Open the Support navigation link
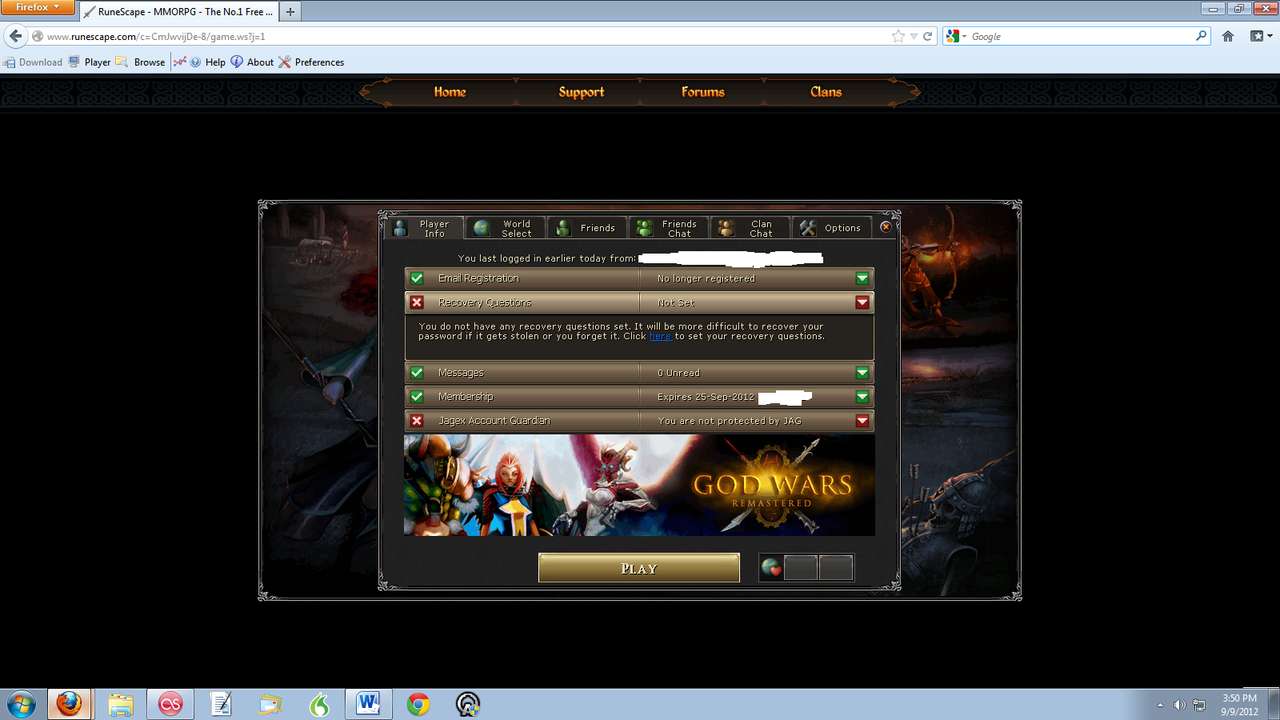The width and height of the screenshot is (1280, 720). point(581,91)
